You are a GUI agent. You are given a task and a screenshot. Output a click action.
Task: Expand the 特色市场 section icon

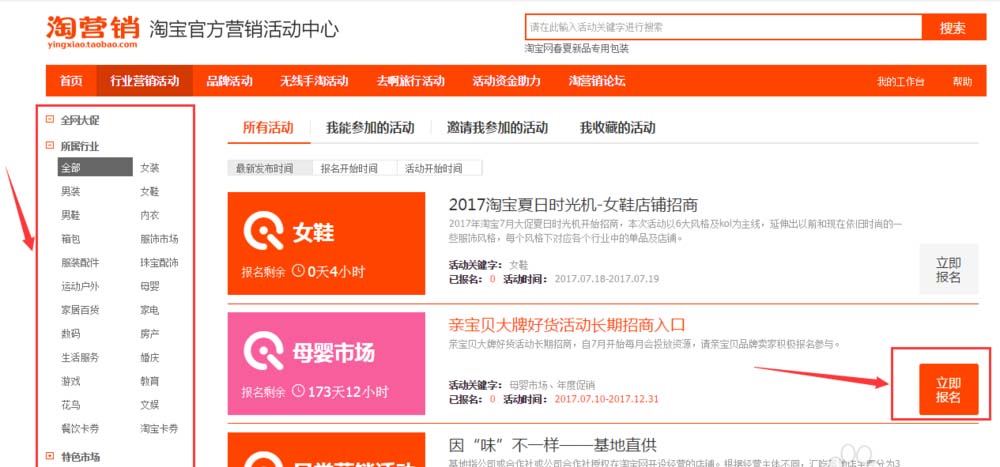(x=50, y=456)
